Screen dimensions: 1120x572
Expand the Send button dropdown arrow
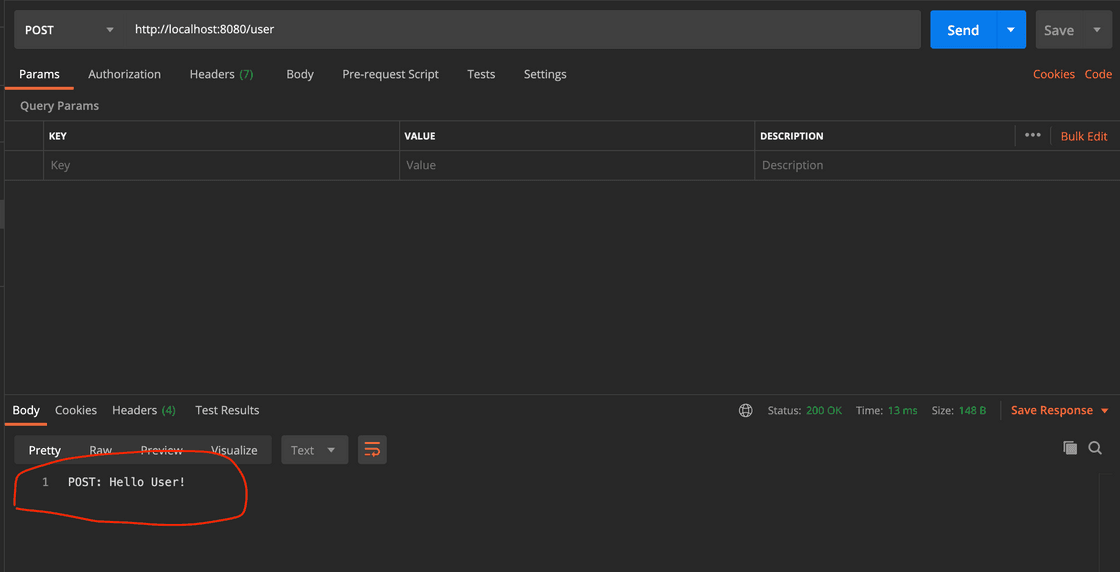point(1011,30)
